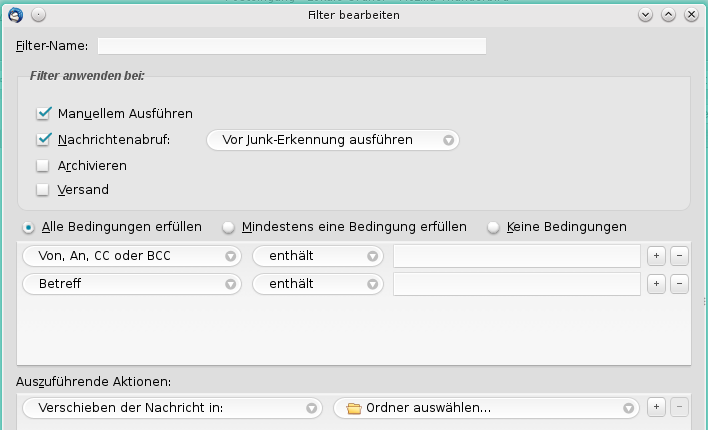Remove the Betreff condition row
This screenshot has width=708, height=430.
click(x=680, y=284)
